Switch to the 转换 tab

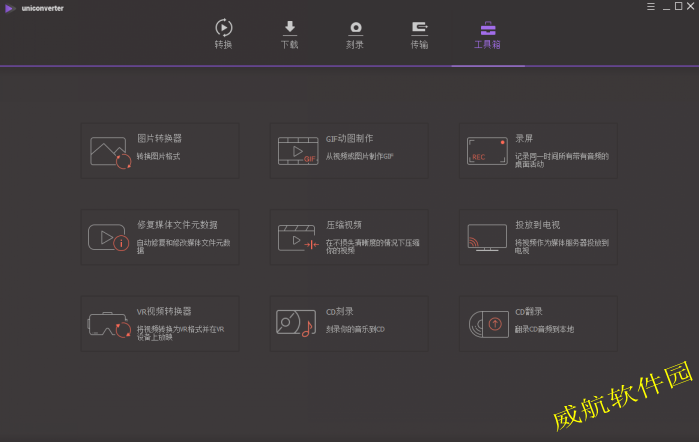(224, 34)
